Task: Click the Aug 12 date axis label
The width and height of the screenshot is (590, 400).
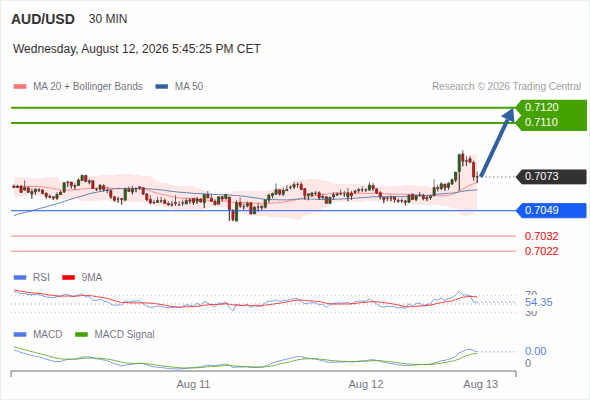Action: point(366,385)
